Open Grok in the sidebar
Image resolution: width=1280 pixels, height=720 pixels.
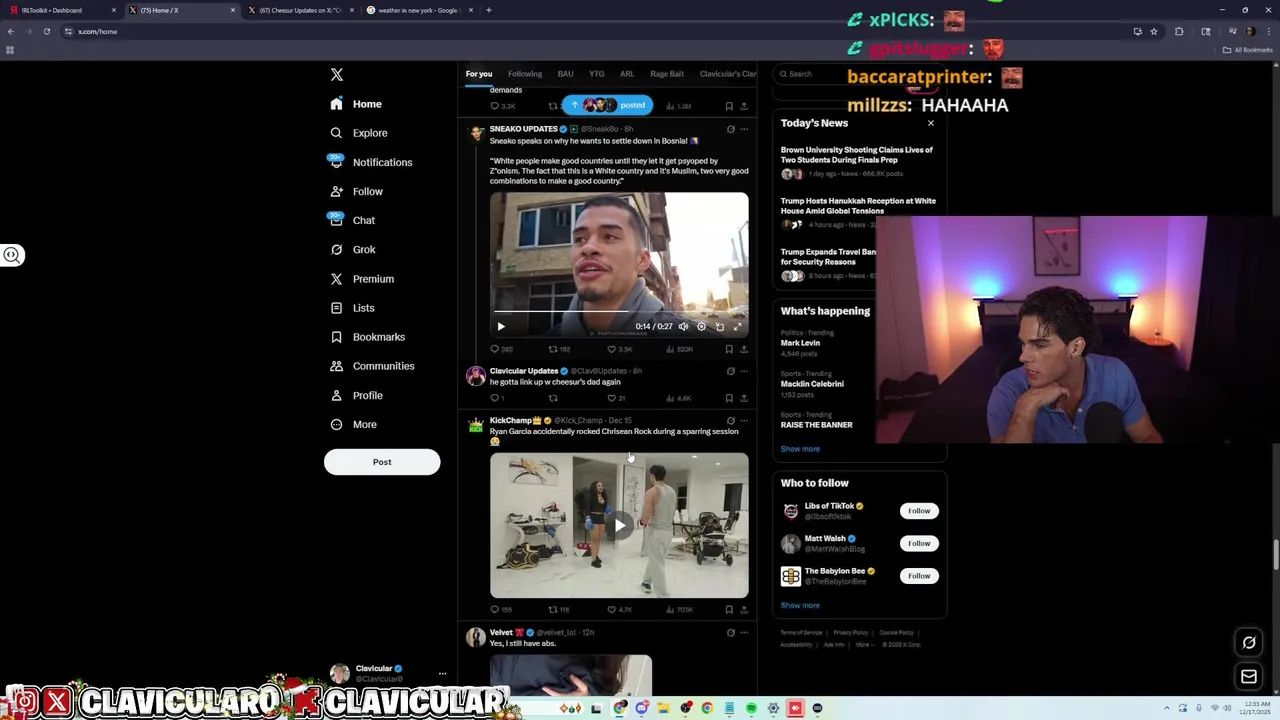click(x=352, y=249)
